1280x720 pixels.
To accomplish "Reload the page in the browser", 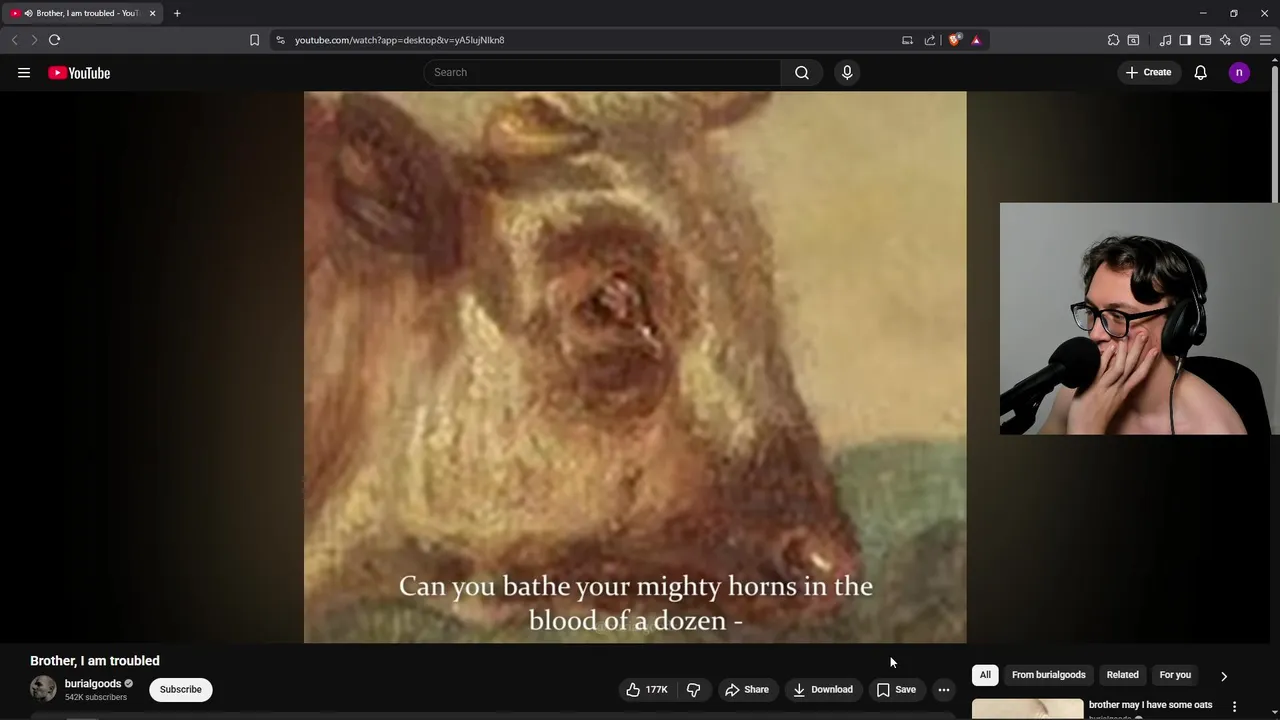I will tap(54, 40).
